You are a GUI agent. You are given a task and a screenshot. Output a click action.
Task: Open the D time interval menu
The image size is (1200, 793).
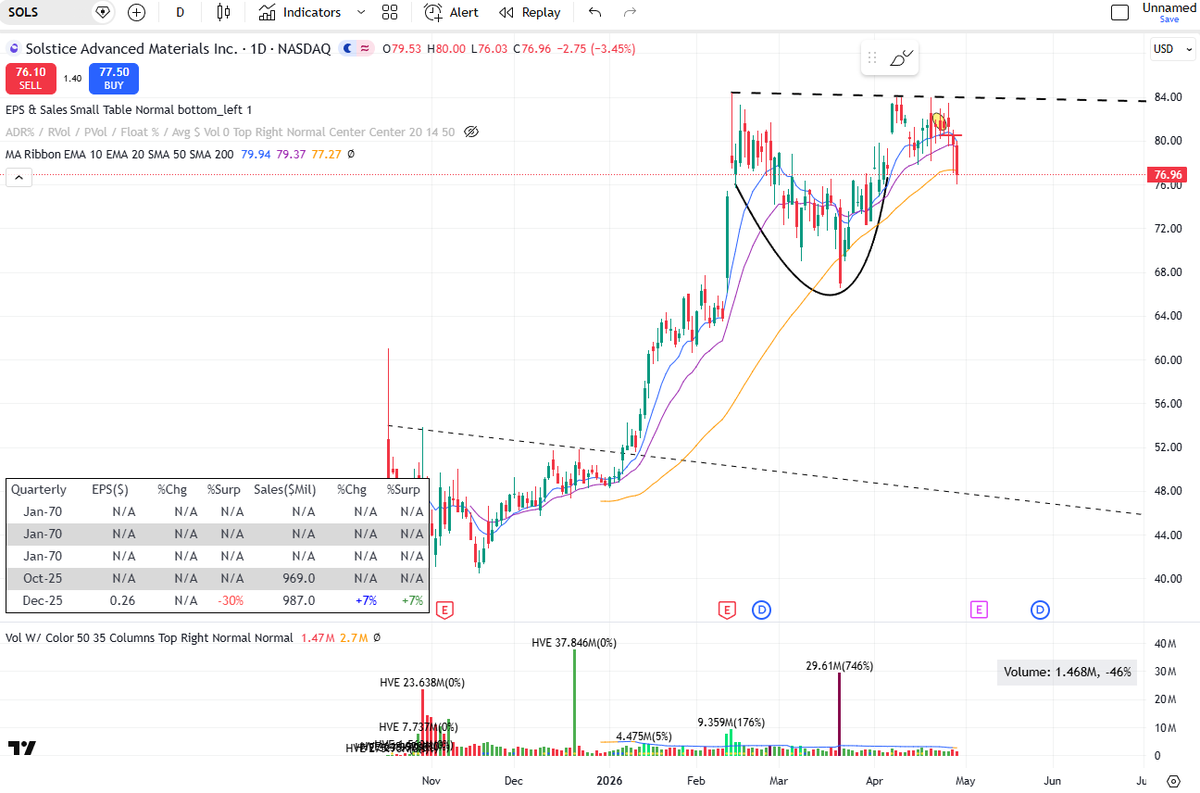point(180,12)
